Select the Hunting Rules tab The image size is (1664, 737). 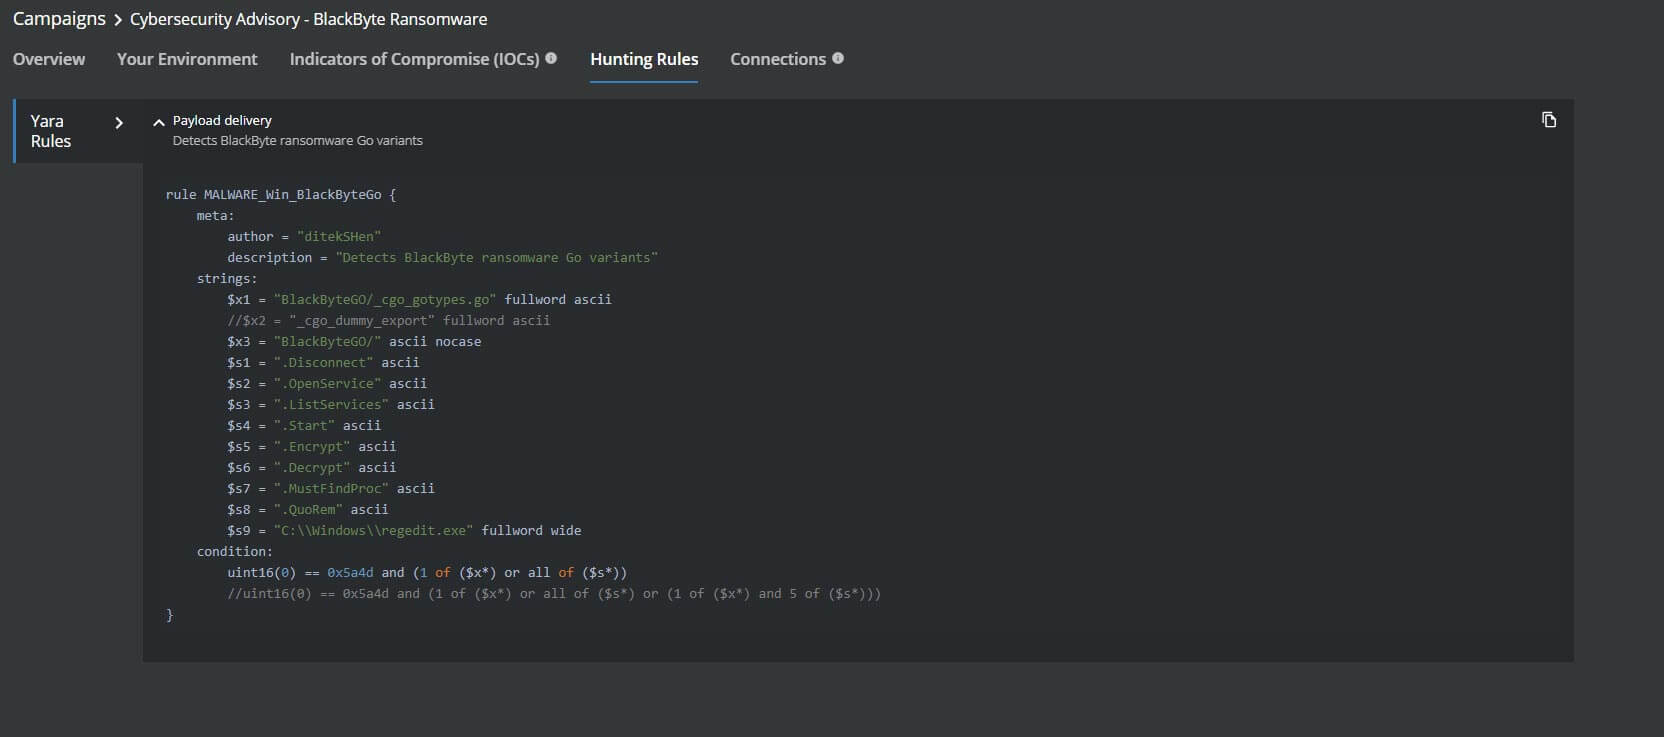point(644,59)
